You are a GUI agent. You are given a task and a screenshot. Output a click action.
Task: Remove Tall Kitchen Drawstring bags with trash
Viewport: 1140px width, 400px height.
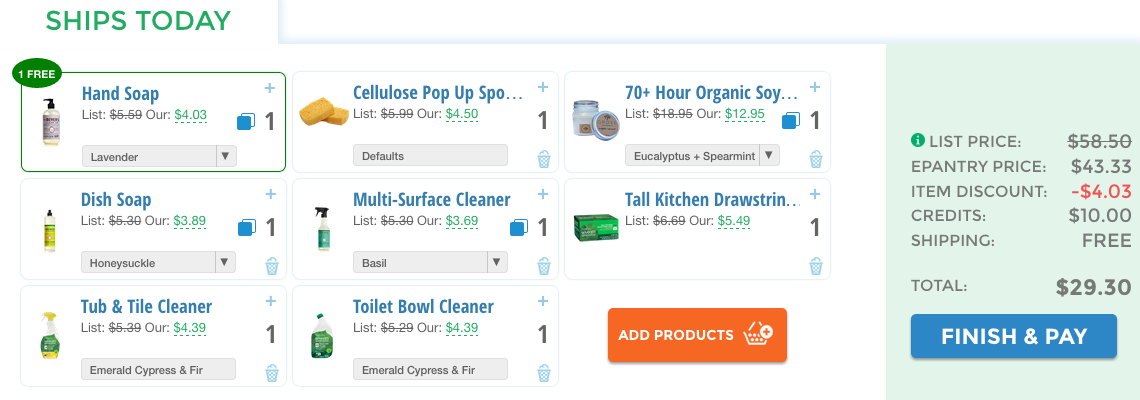pos(816,266)
